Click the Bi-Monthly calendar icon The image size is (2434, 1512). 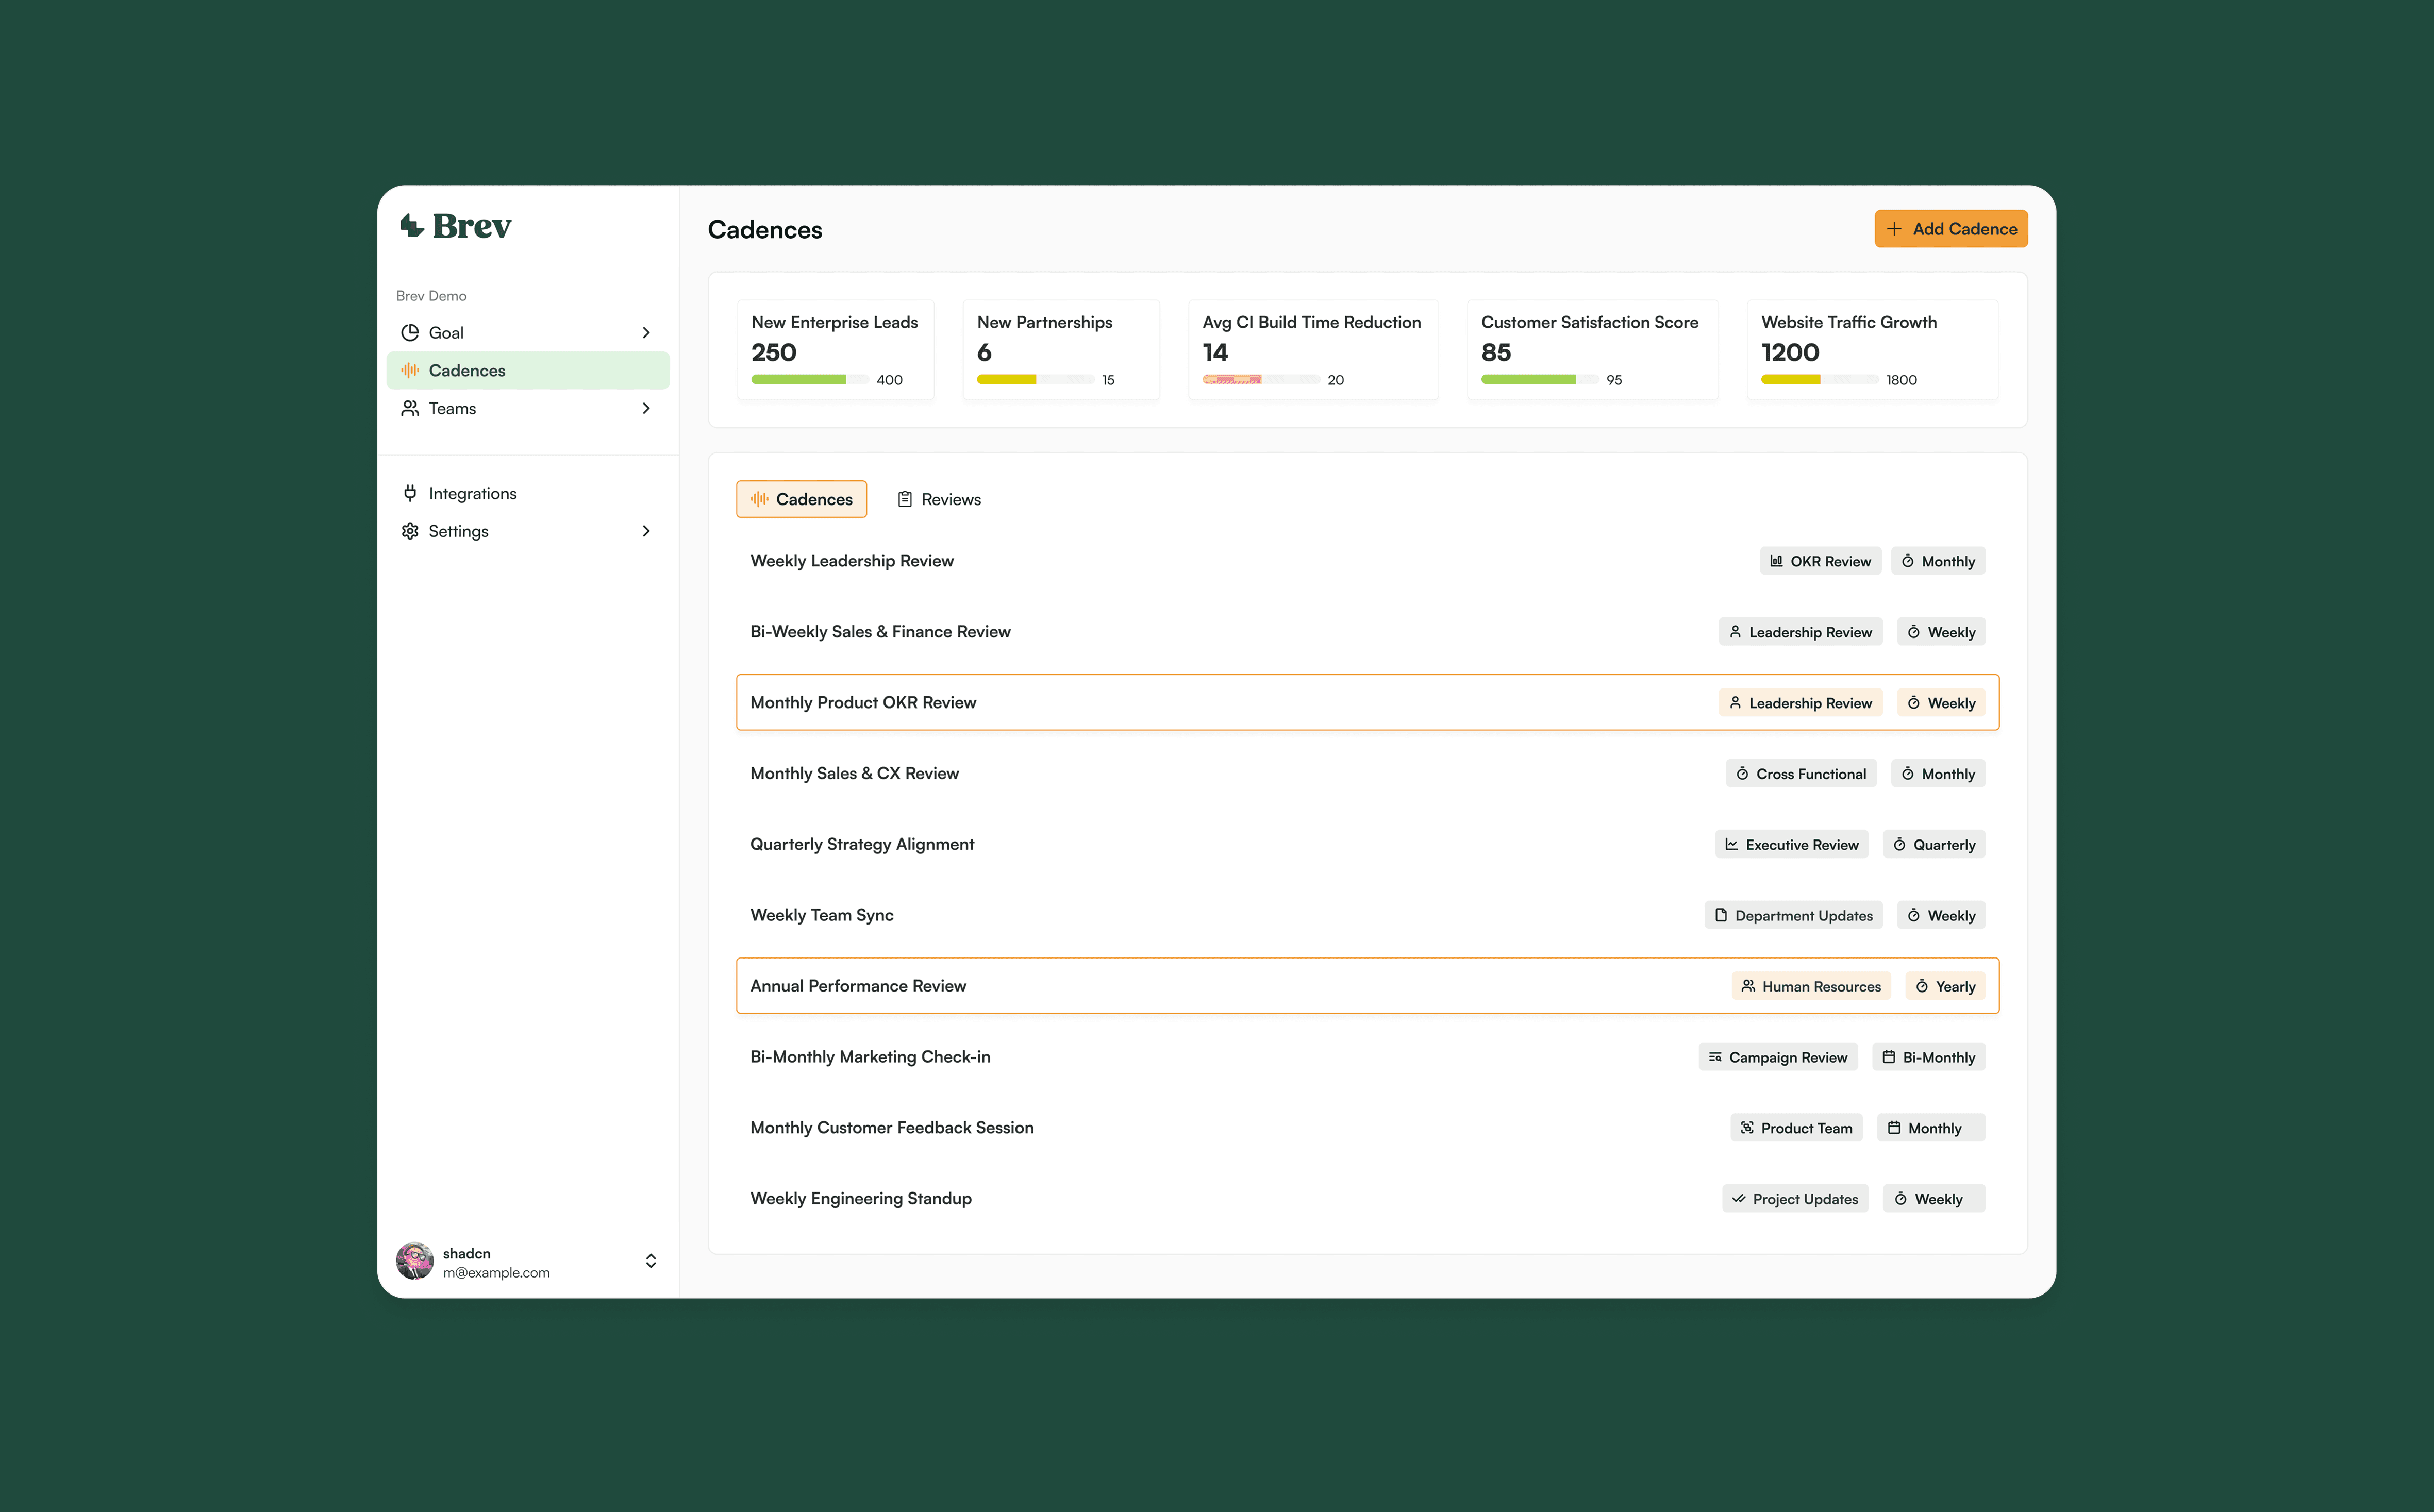point(1888,1057)
